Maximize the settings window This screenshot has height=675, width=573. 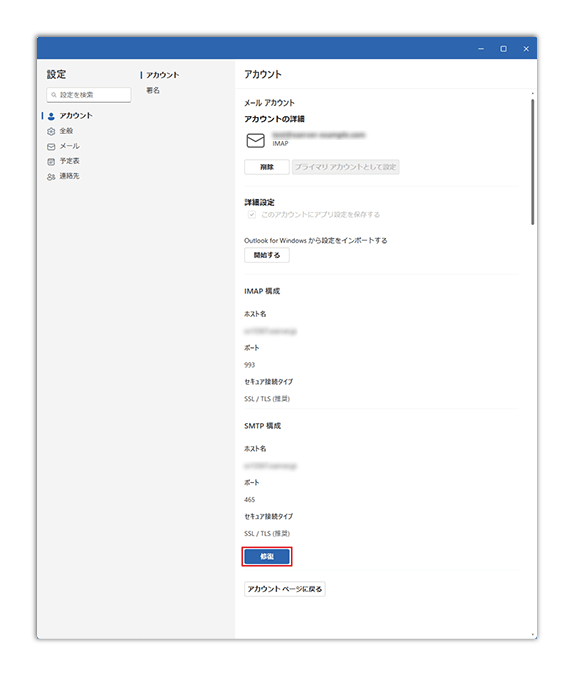[x=503, y=49]
